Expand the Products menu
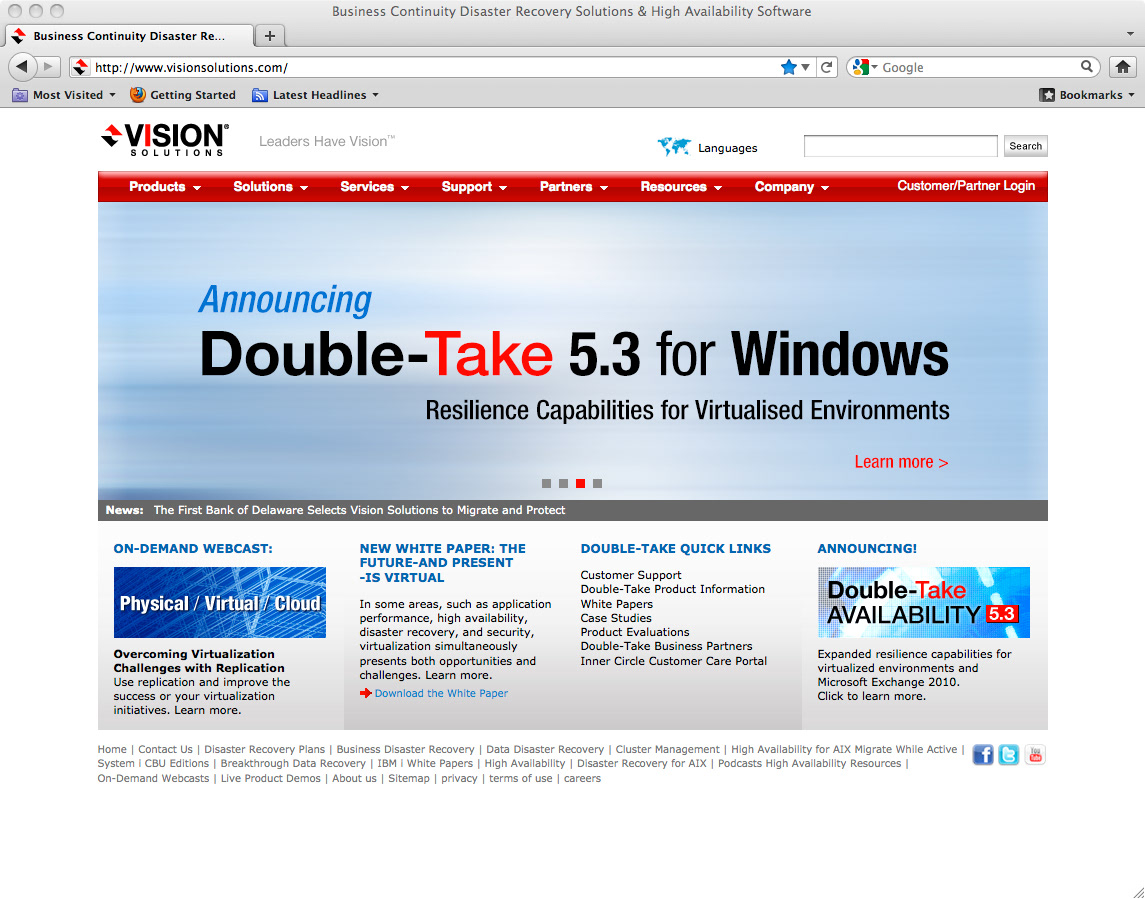Viewport: 1145px width, 899px height. [x=165, y=187]
